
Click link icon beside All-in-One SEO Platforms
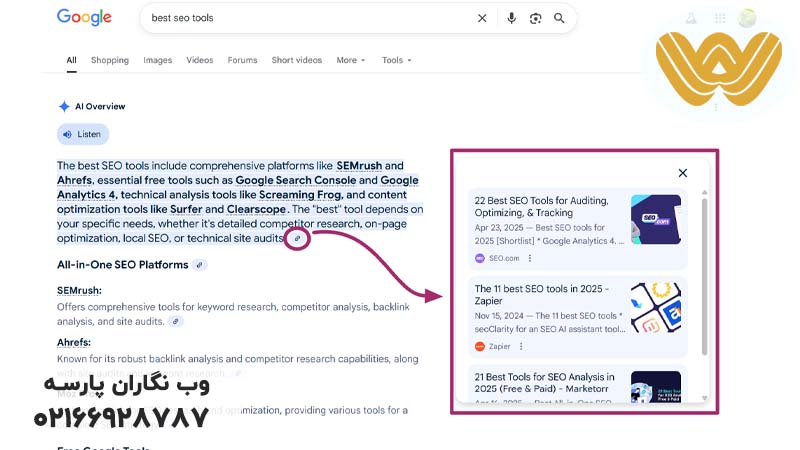(x=200, y=265)
